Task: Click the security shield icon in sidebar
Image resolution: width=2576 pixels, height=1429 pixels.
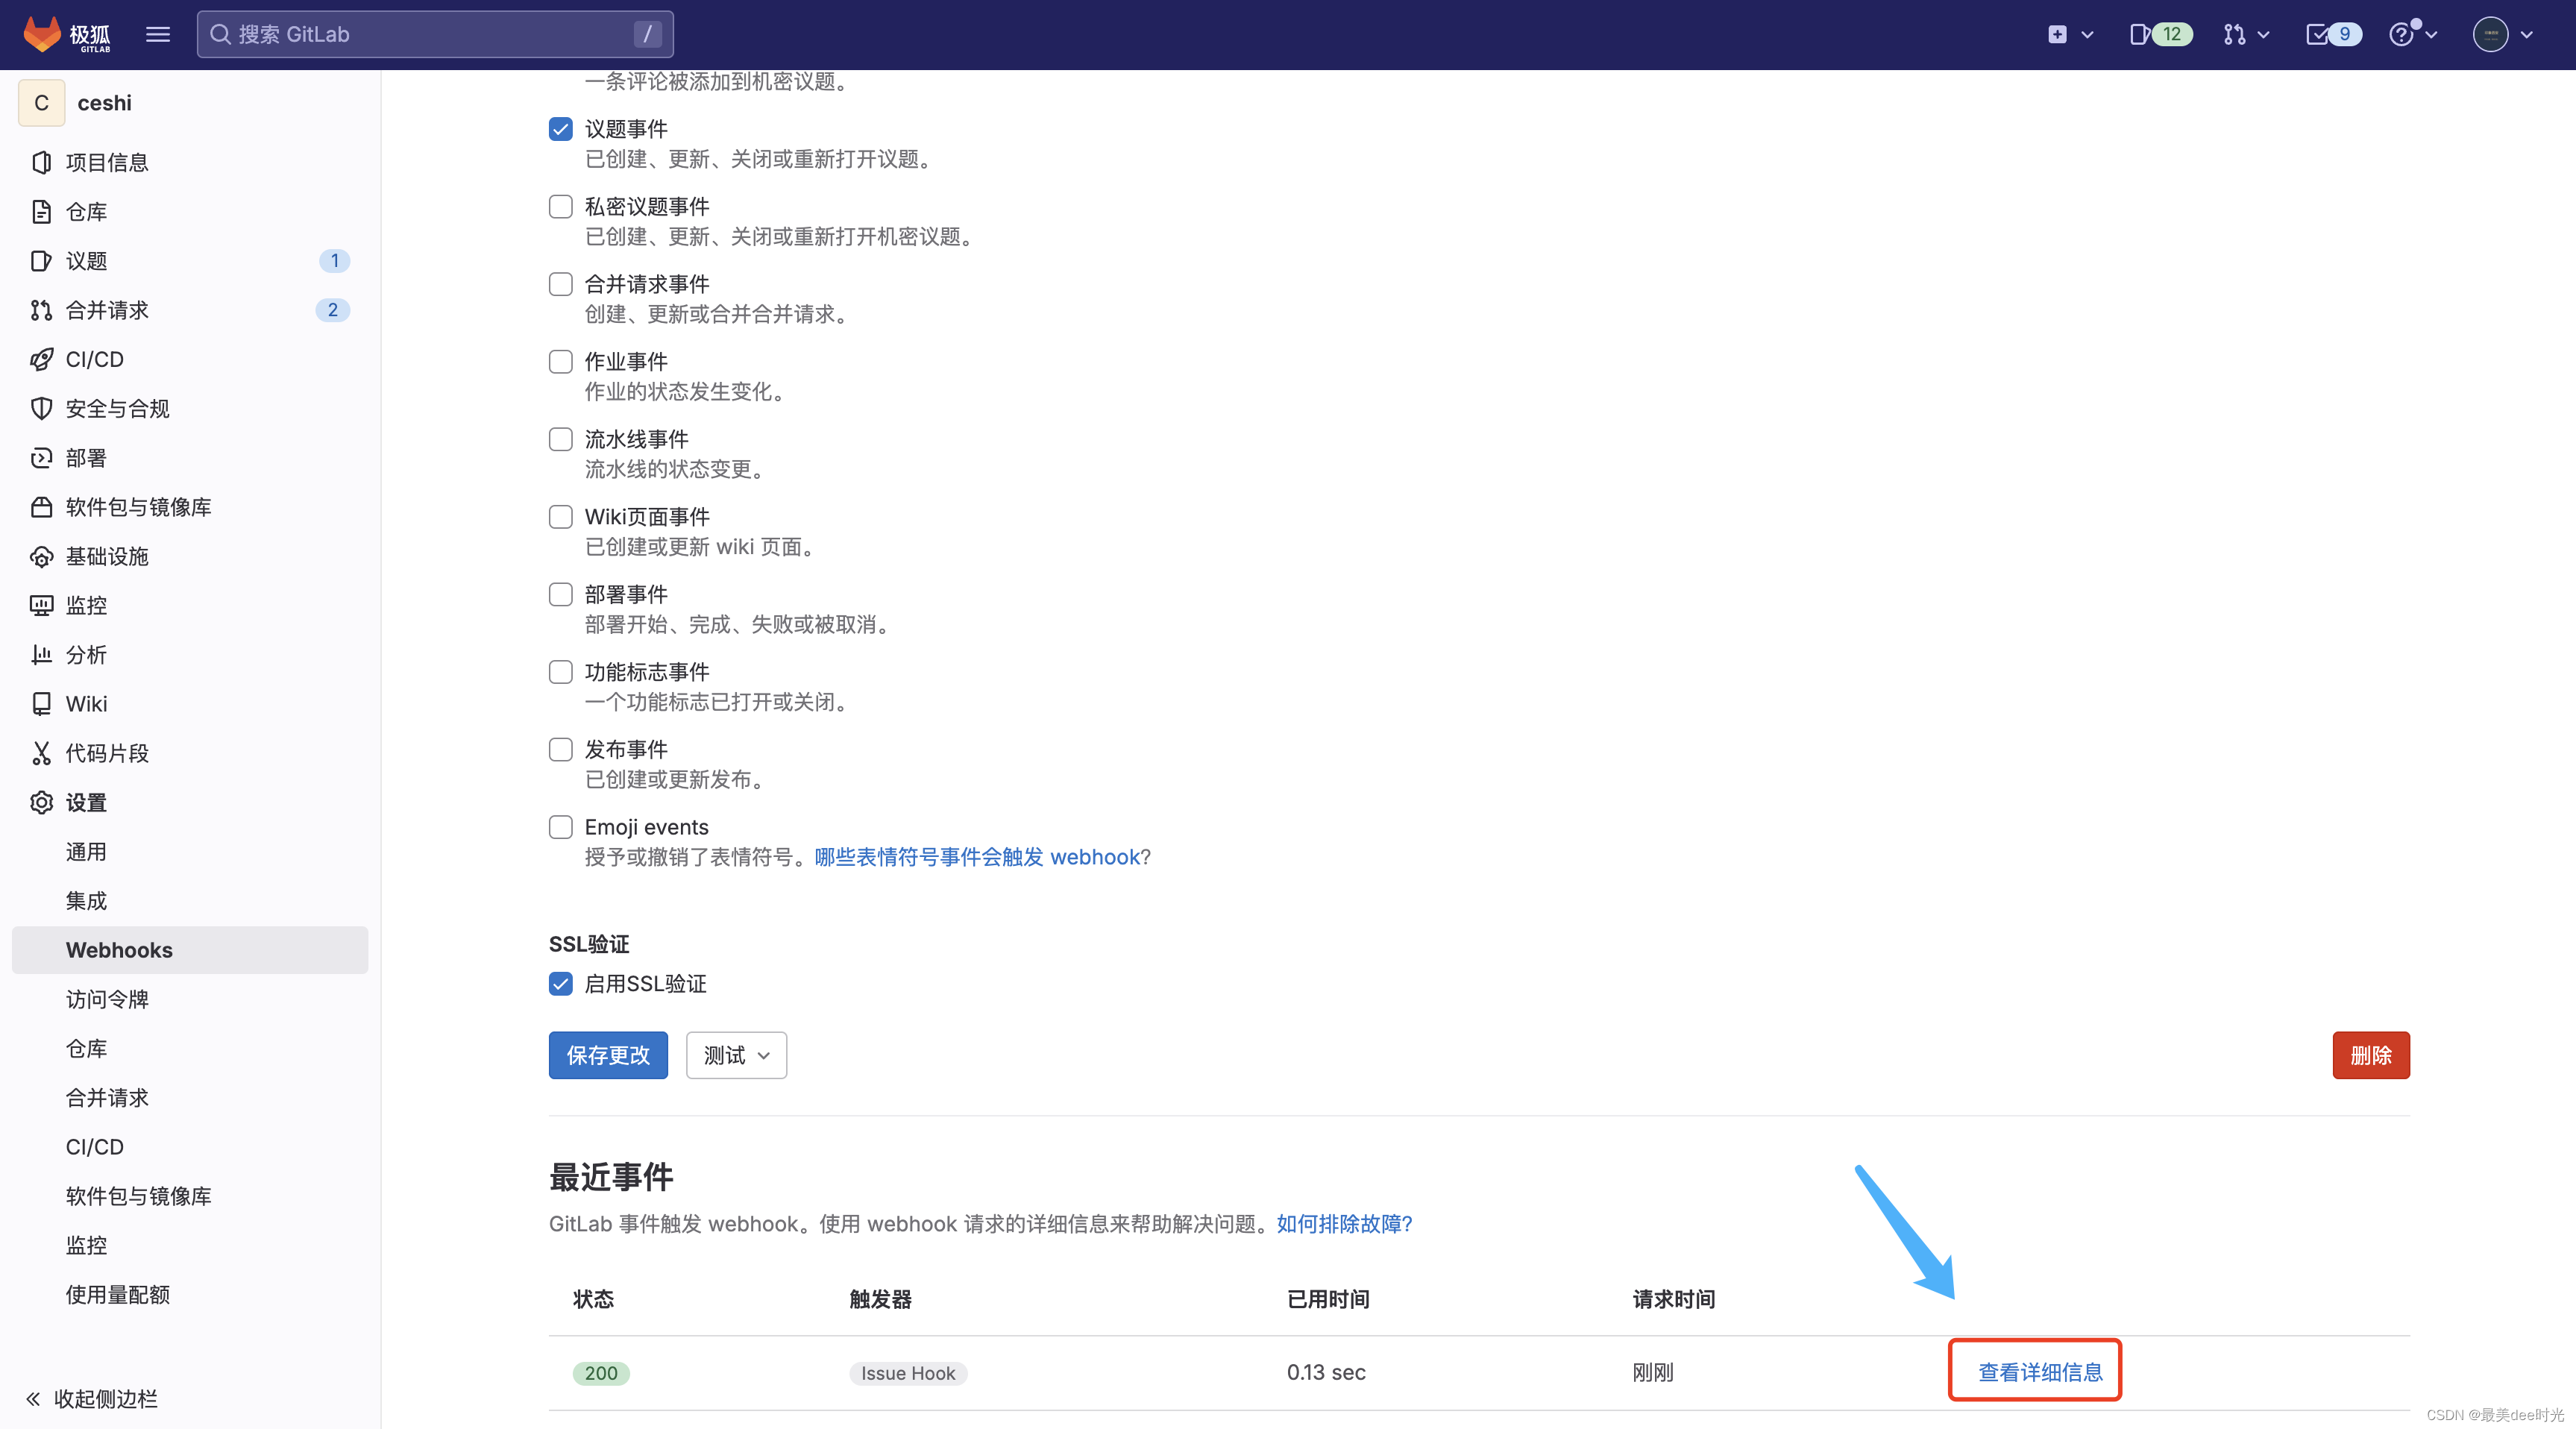Action: tap(41, 408)
